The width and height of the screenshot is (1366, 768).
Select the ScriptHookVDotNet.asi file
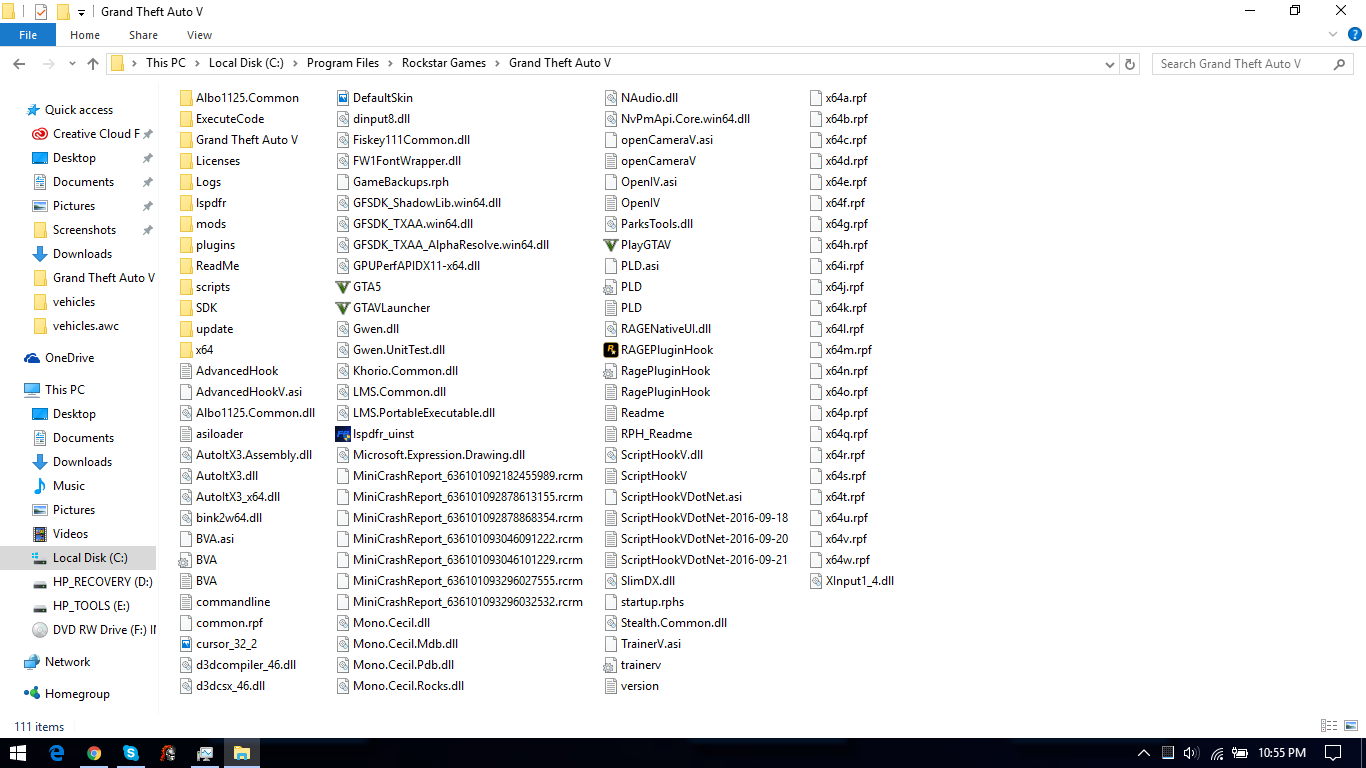tap(674, 497)
